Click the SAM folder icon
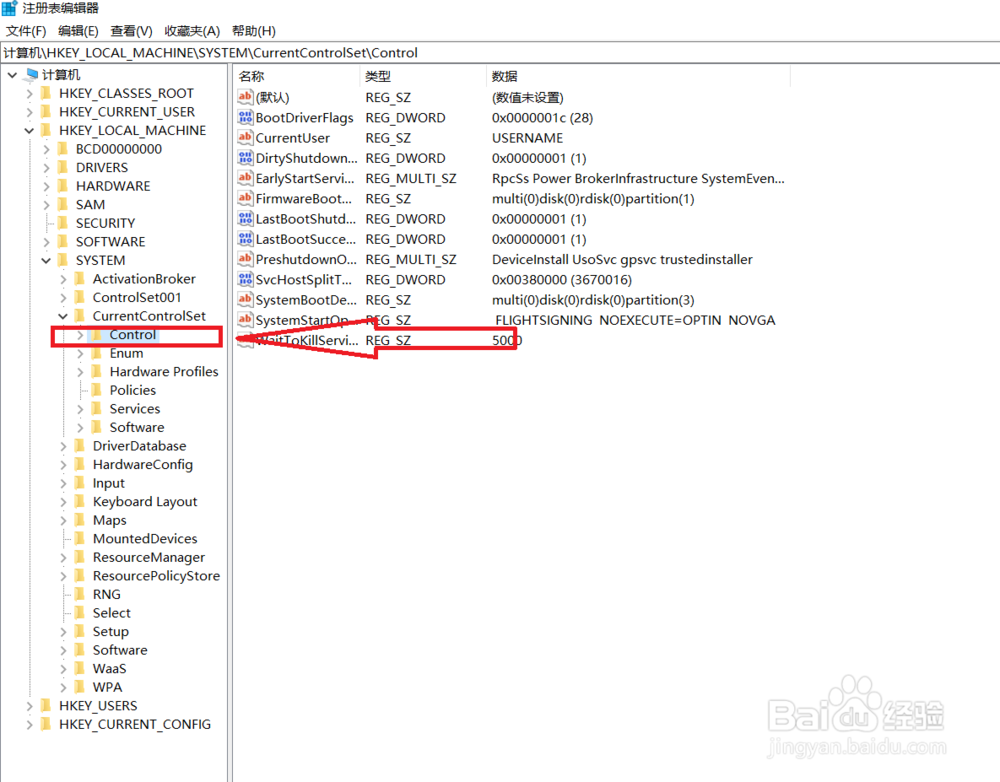The image size is (1000, 782). (62, 204)
